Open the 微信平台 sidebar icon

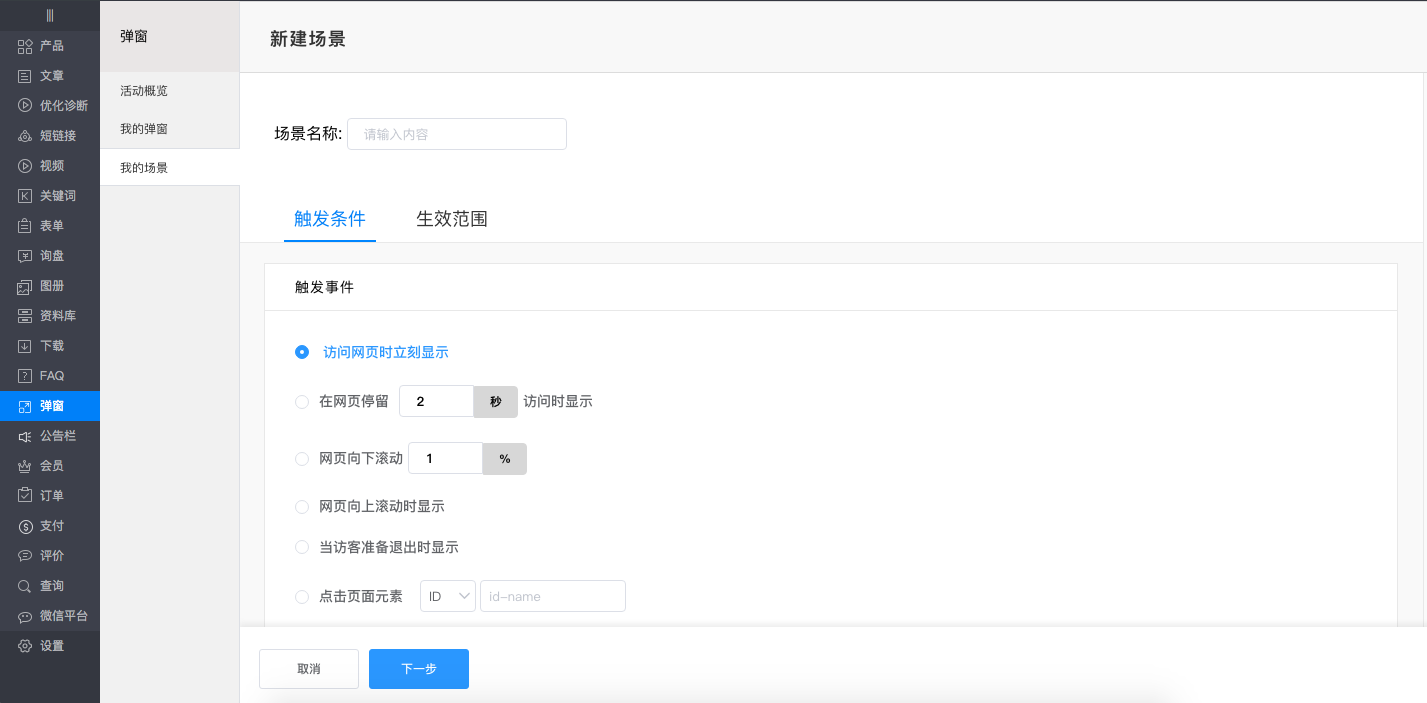click(25, 617)
